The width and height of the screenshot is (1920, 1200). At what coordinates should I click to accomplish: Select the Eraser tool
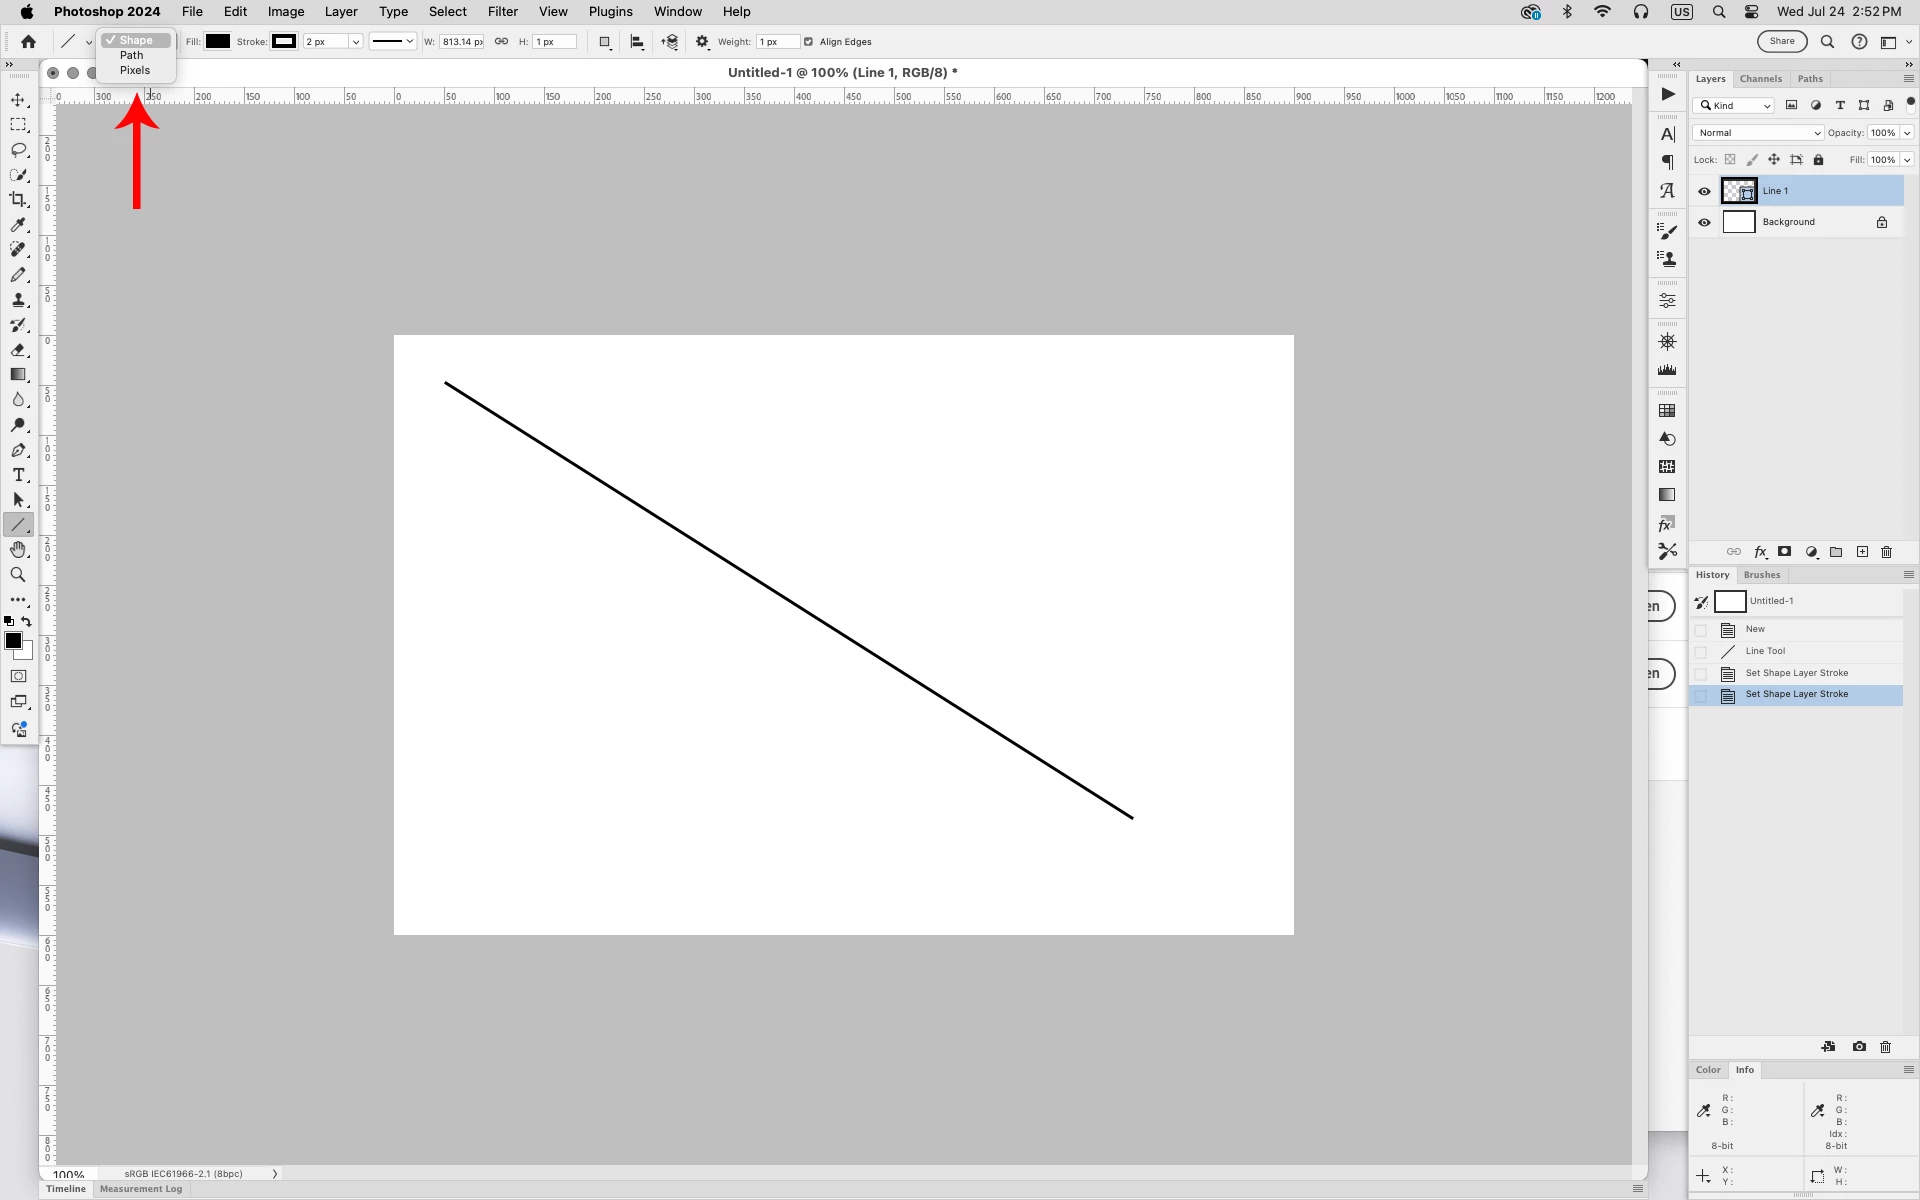(18, 350)
